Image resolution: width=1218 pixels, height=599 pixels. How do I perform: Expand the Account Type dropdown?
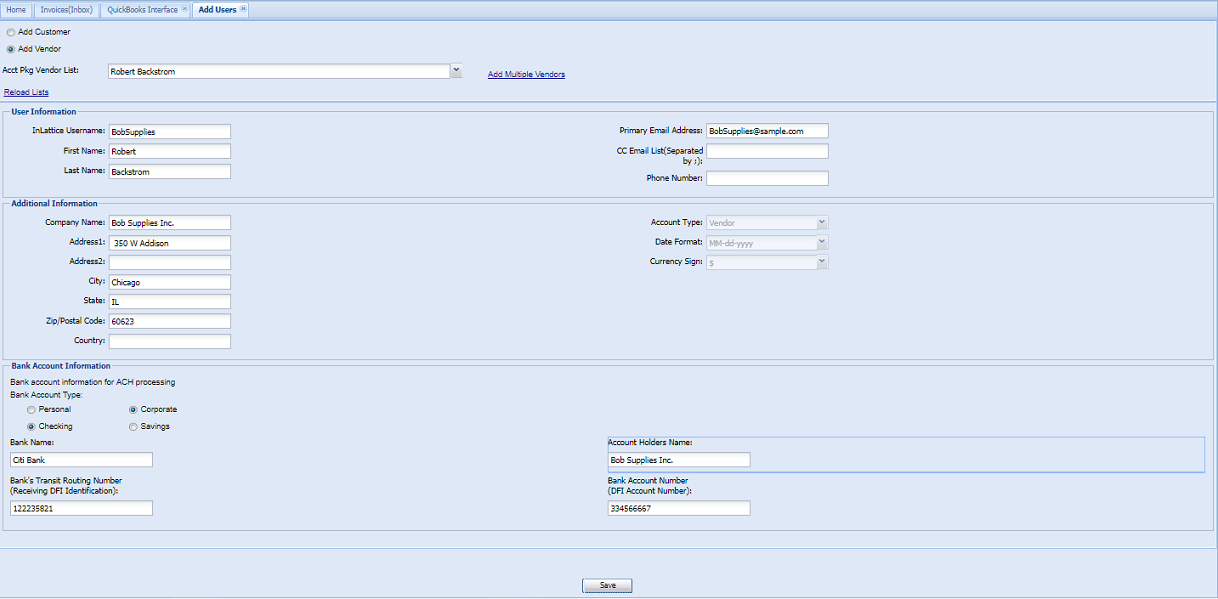point(822,223)
